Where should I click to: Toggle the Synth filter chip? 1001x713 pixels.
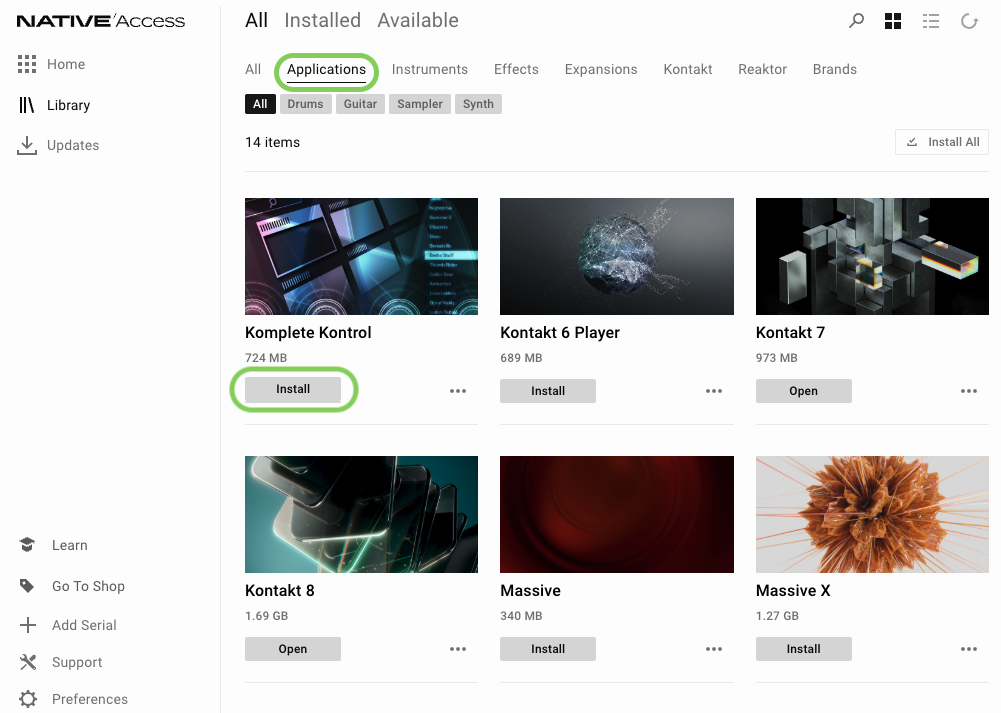coord(478,104)
